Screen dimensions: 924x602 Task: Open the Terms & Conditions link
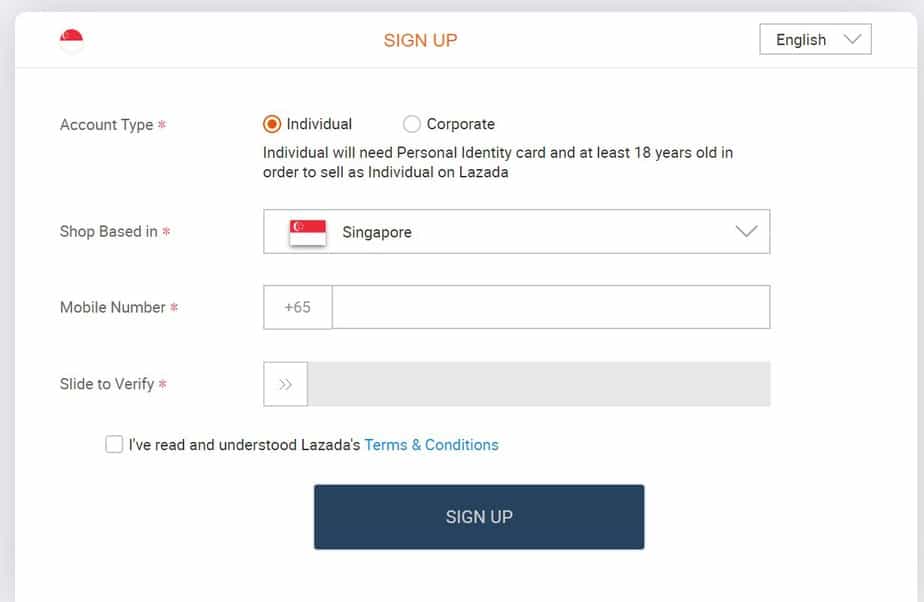(x=431, y=444)
